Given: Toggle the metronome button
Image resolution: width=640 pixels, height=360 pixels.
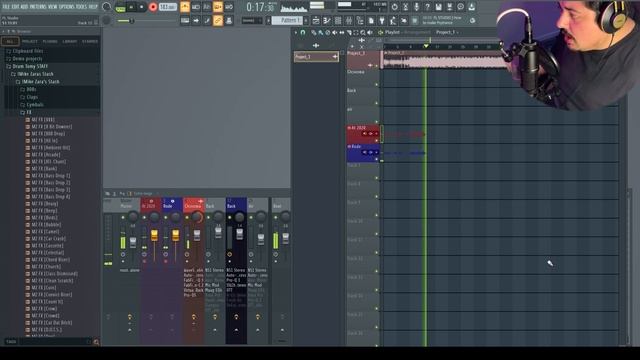Looking at the screenshot, I should (185, 7).
